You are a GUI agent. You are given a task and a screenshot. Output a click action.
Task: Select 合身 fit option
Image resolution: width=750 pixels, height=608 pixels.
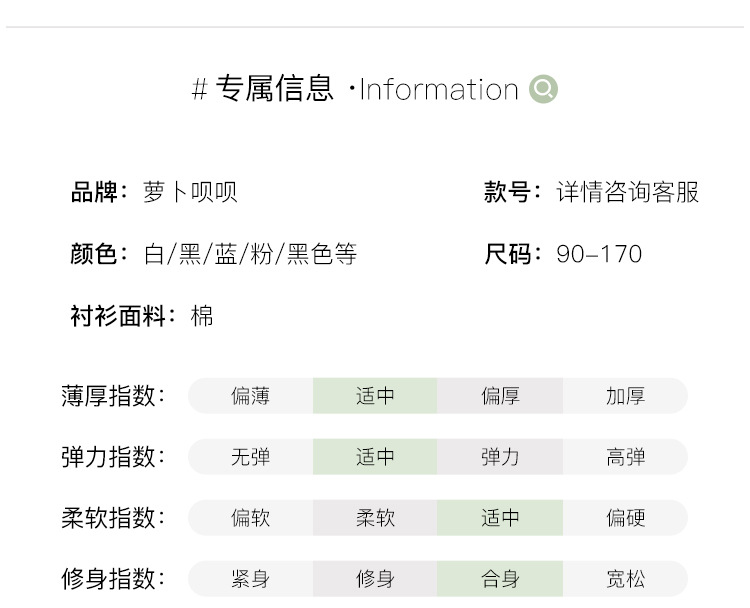tap(500, 579)
